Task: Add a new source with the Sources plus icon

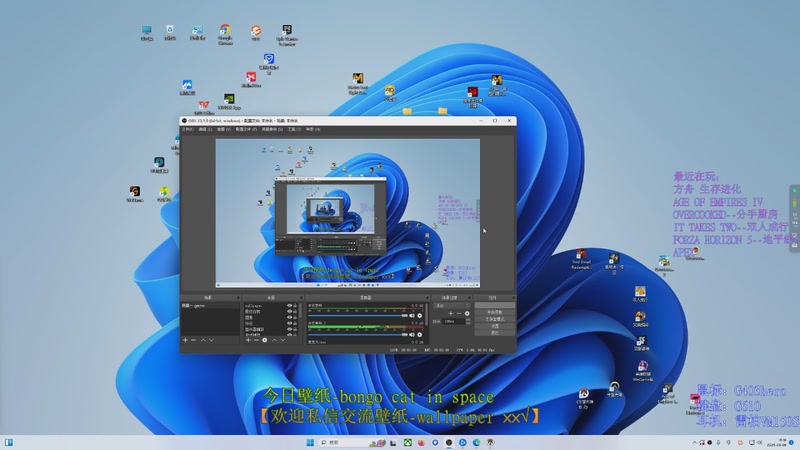Action: tap(248, 340)
